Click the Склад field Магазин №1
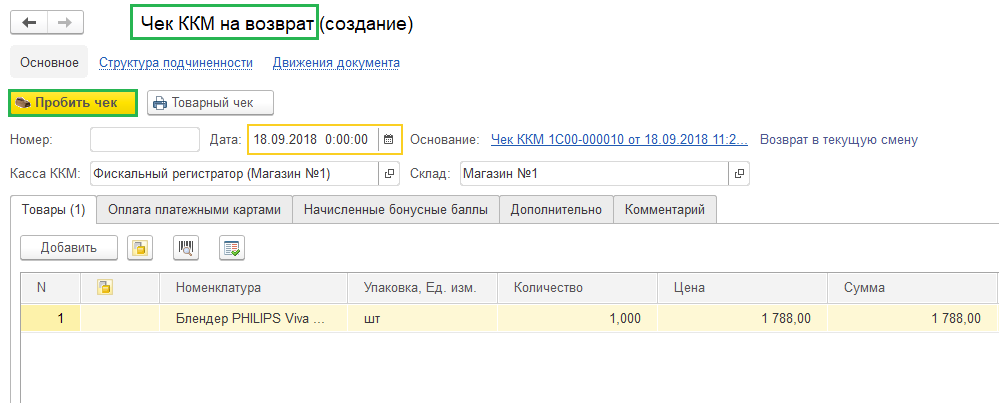 tap(594, 173)
